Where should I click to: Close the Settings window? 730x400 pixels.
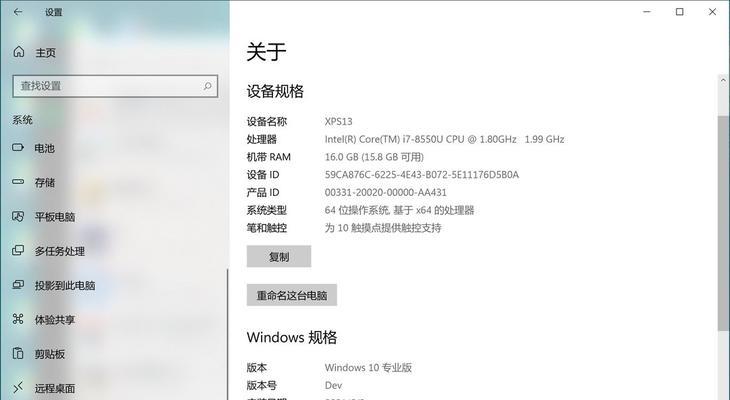(712, 12)
